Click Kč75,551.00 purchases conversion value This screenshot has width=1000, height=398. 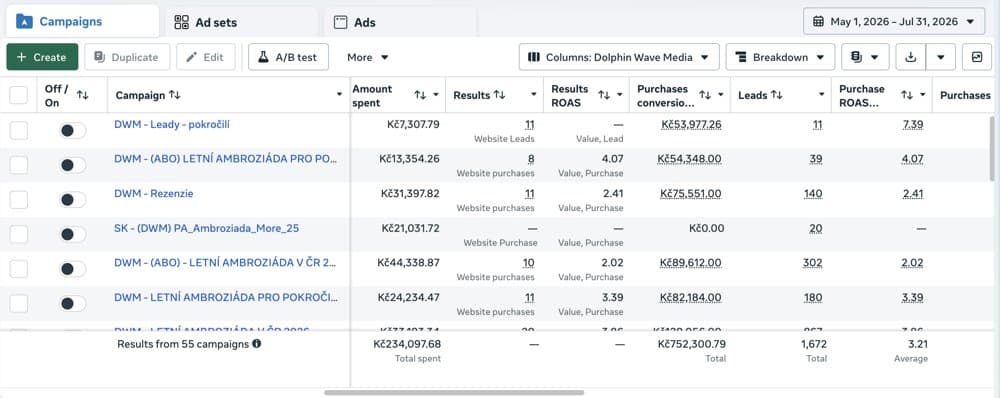tap(691, 193)
